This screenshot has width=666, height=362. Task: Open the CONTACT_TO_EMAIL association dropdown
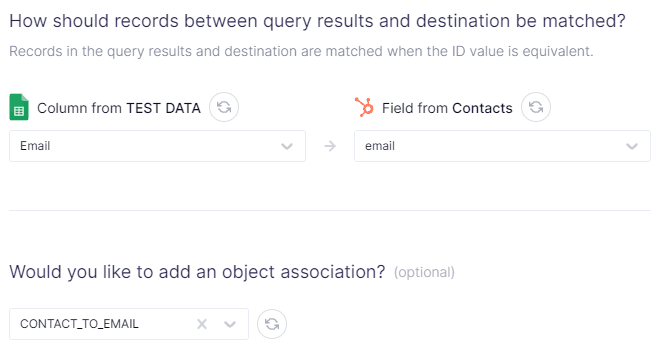point(129,324)
